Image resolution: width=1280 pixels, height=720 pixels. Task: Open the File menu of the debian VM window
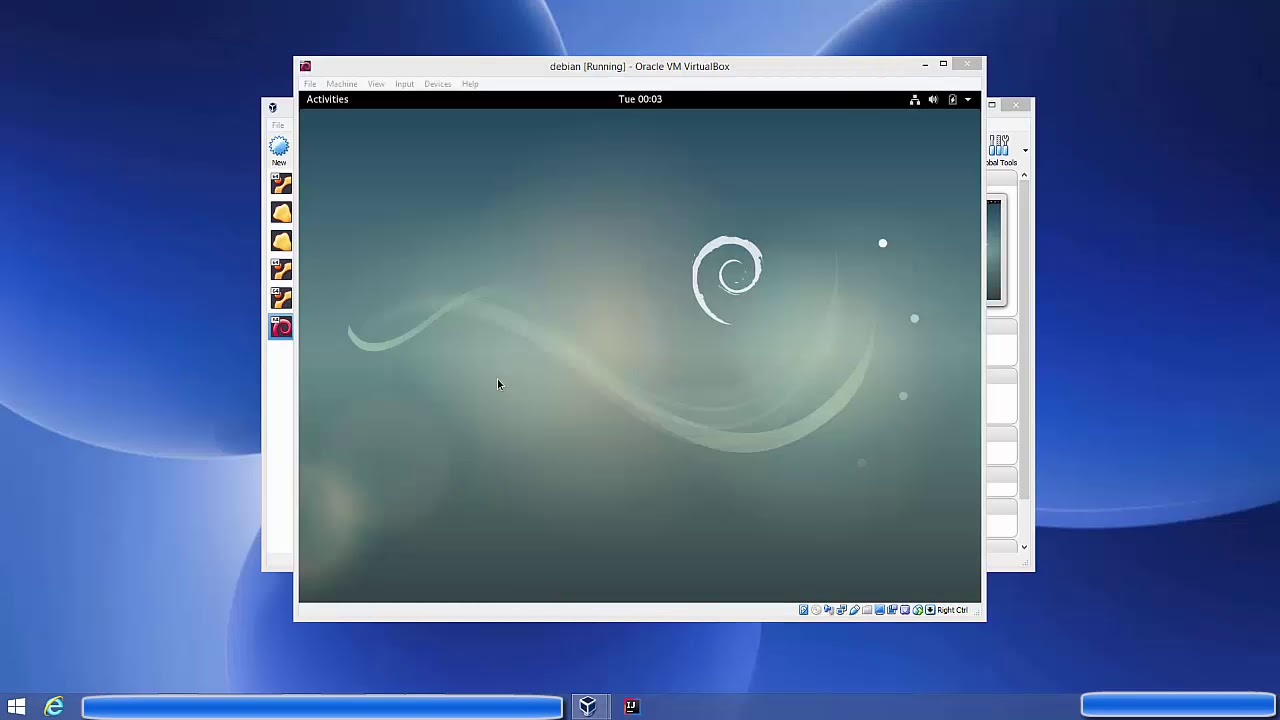pos(310,84)
